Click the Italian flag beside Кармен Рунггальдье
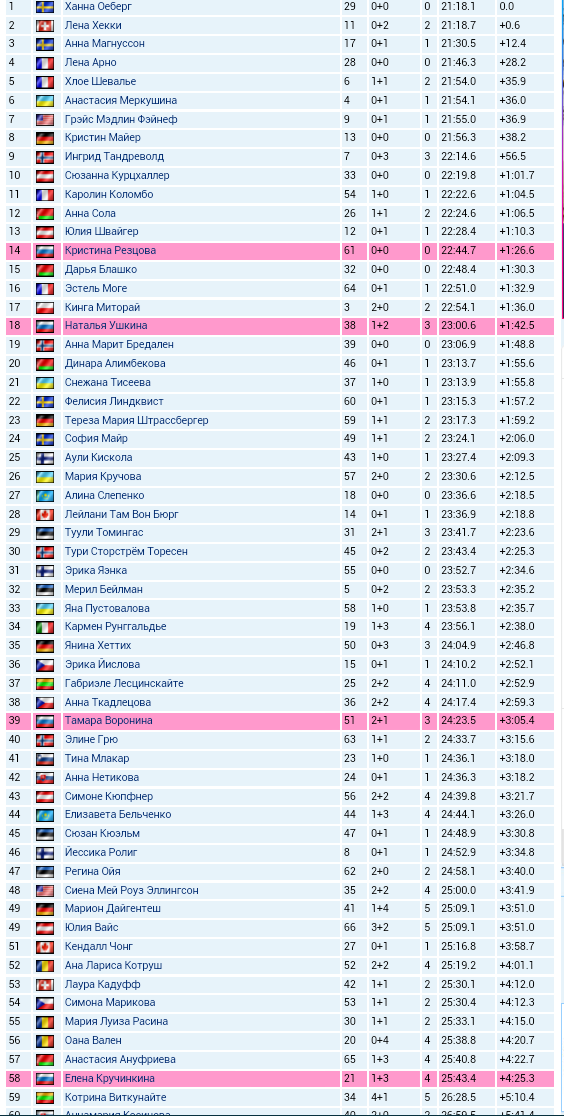The image size is (564, 1116). point(45,626)
